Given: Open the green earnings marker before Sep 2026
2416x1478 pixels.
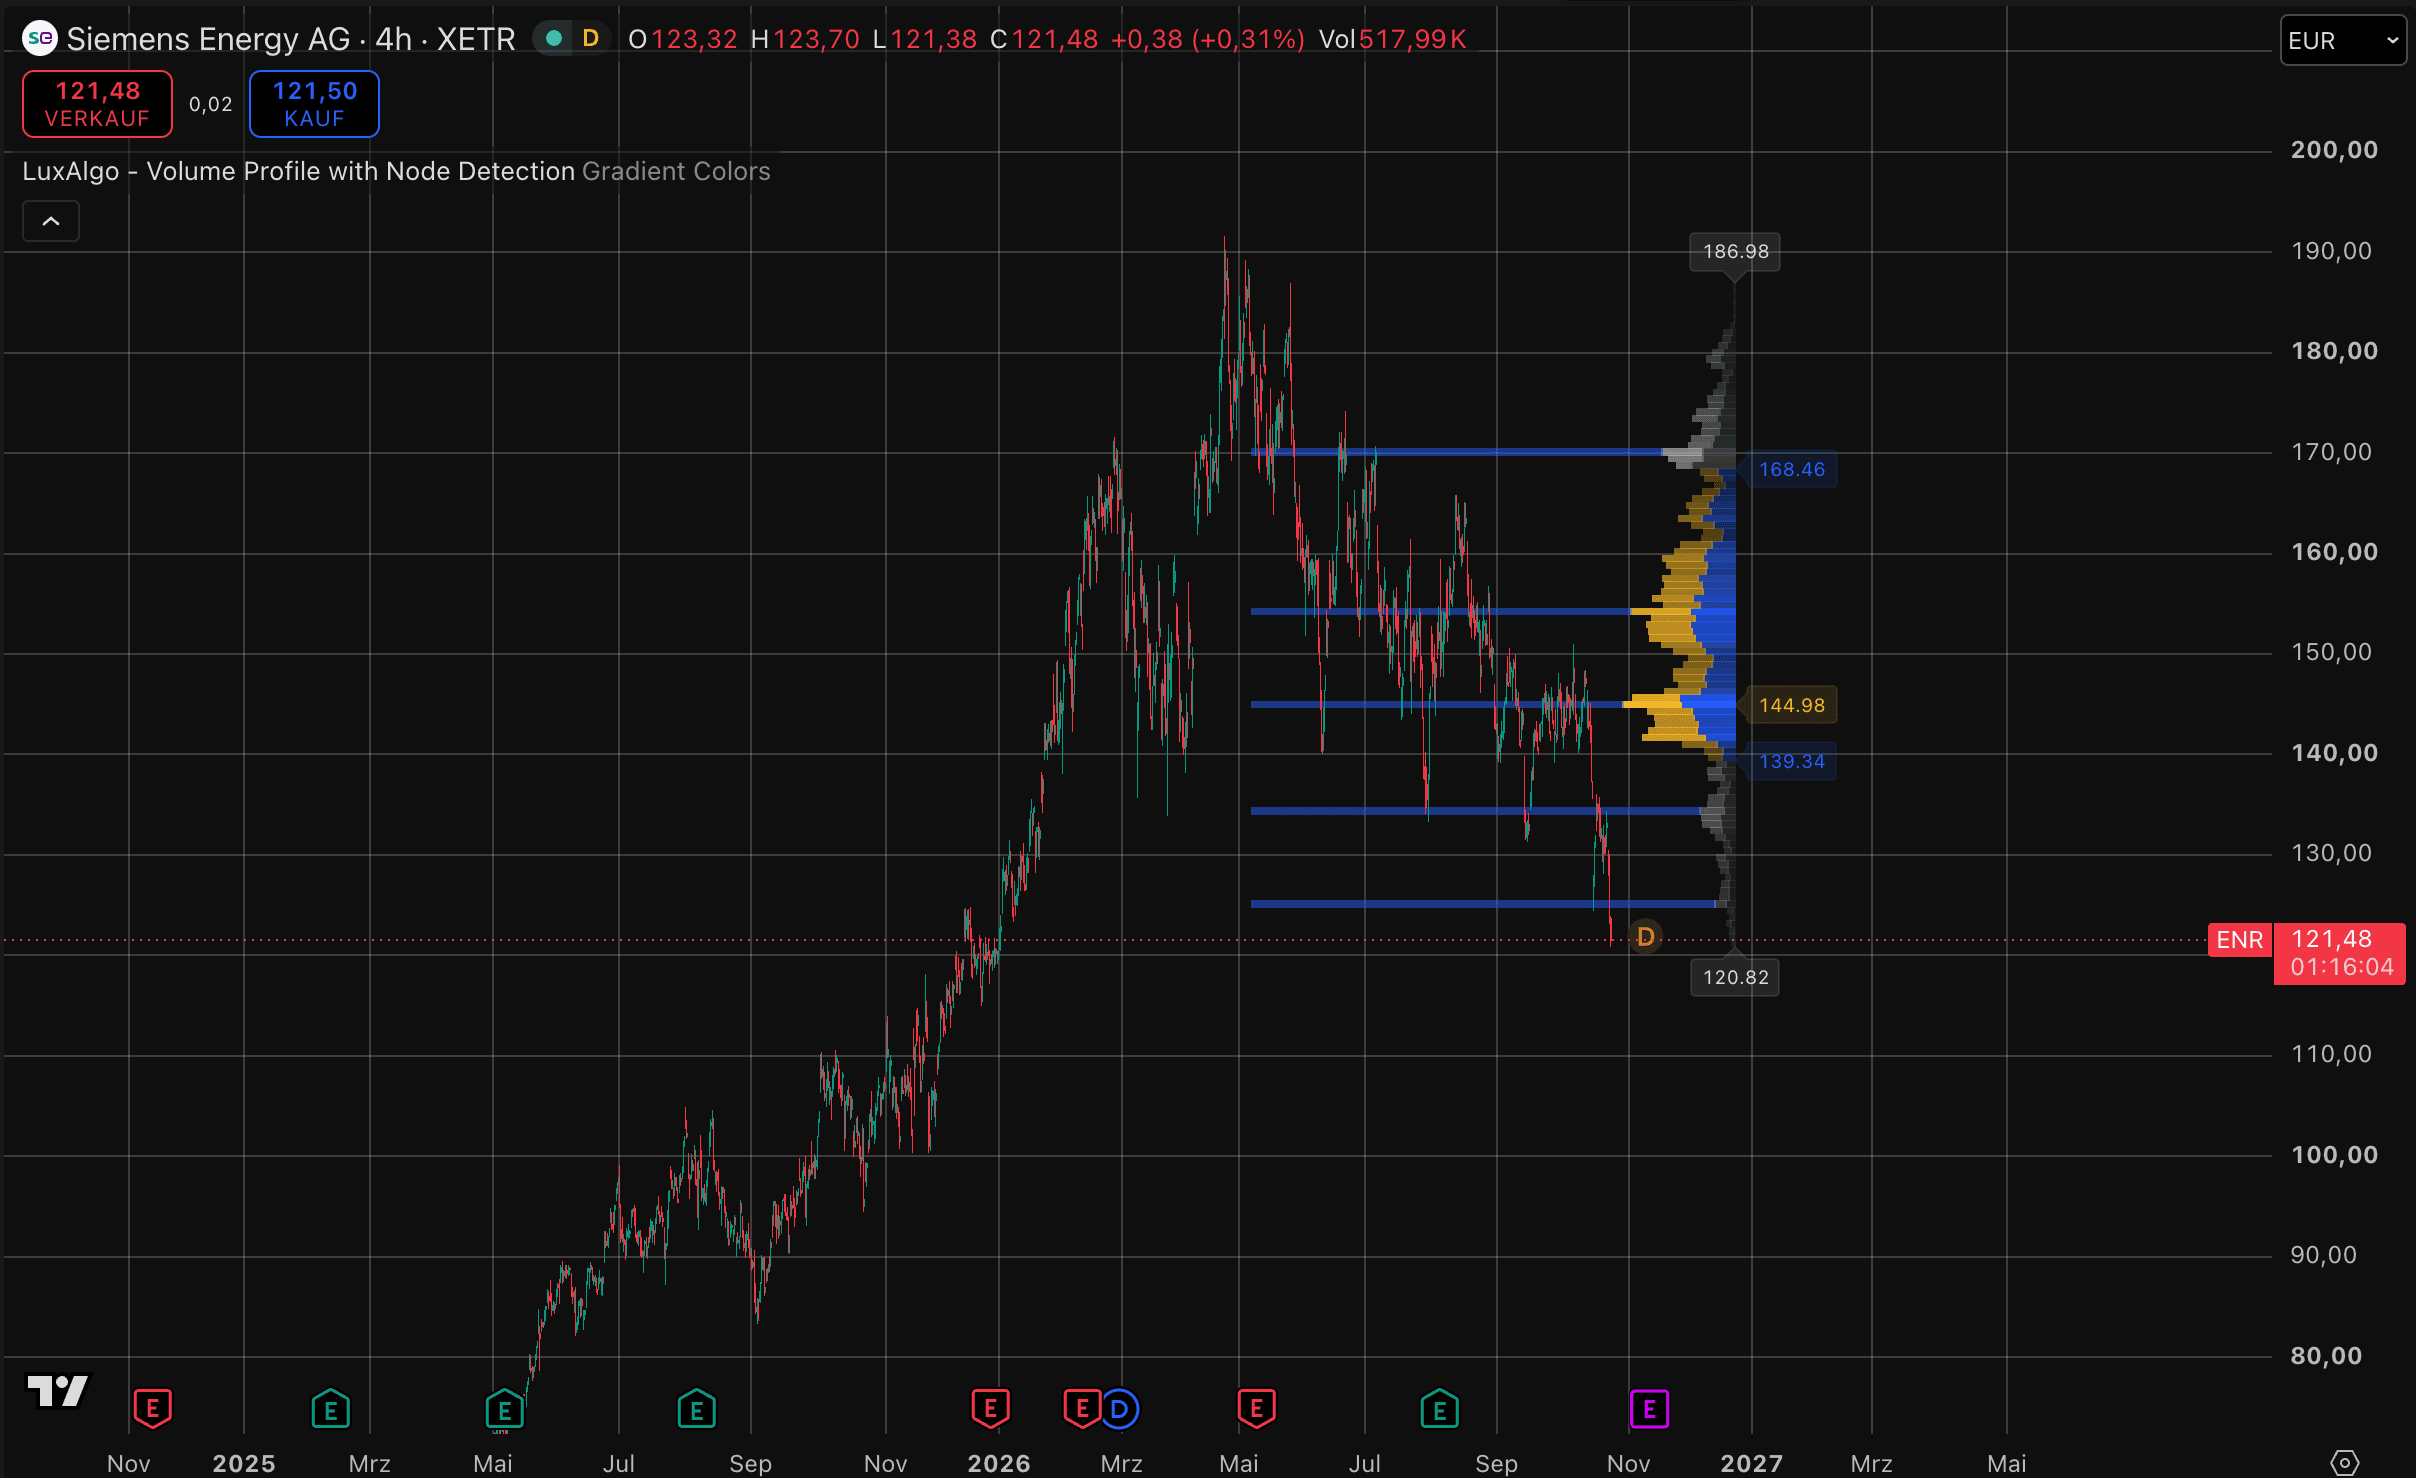Looking at the screenshot, I should tap(1440, 1409).
